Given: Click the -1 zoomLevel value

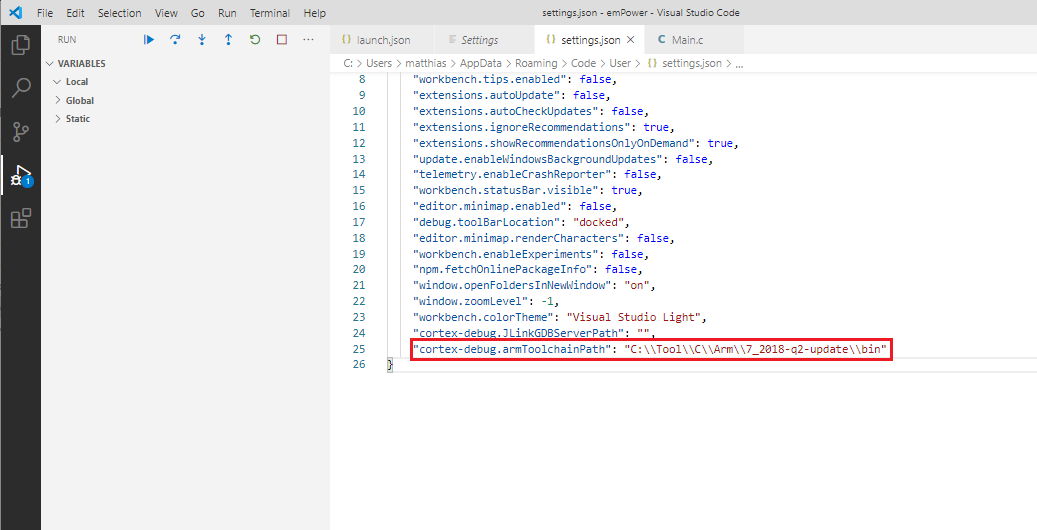Looking at the screenshot, I should 548,302.
